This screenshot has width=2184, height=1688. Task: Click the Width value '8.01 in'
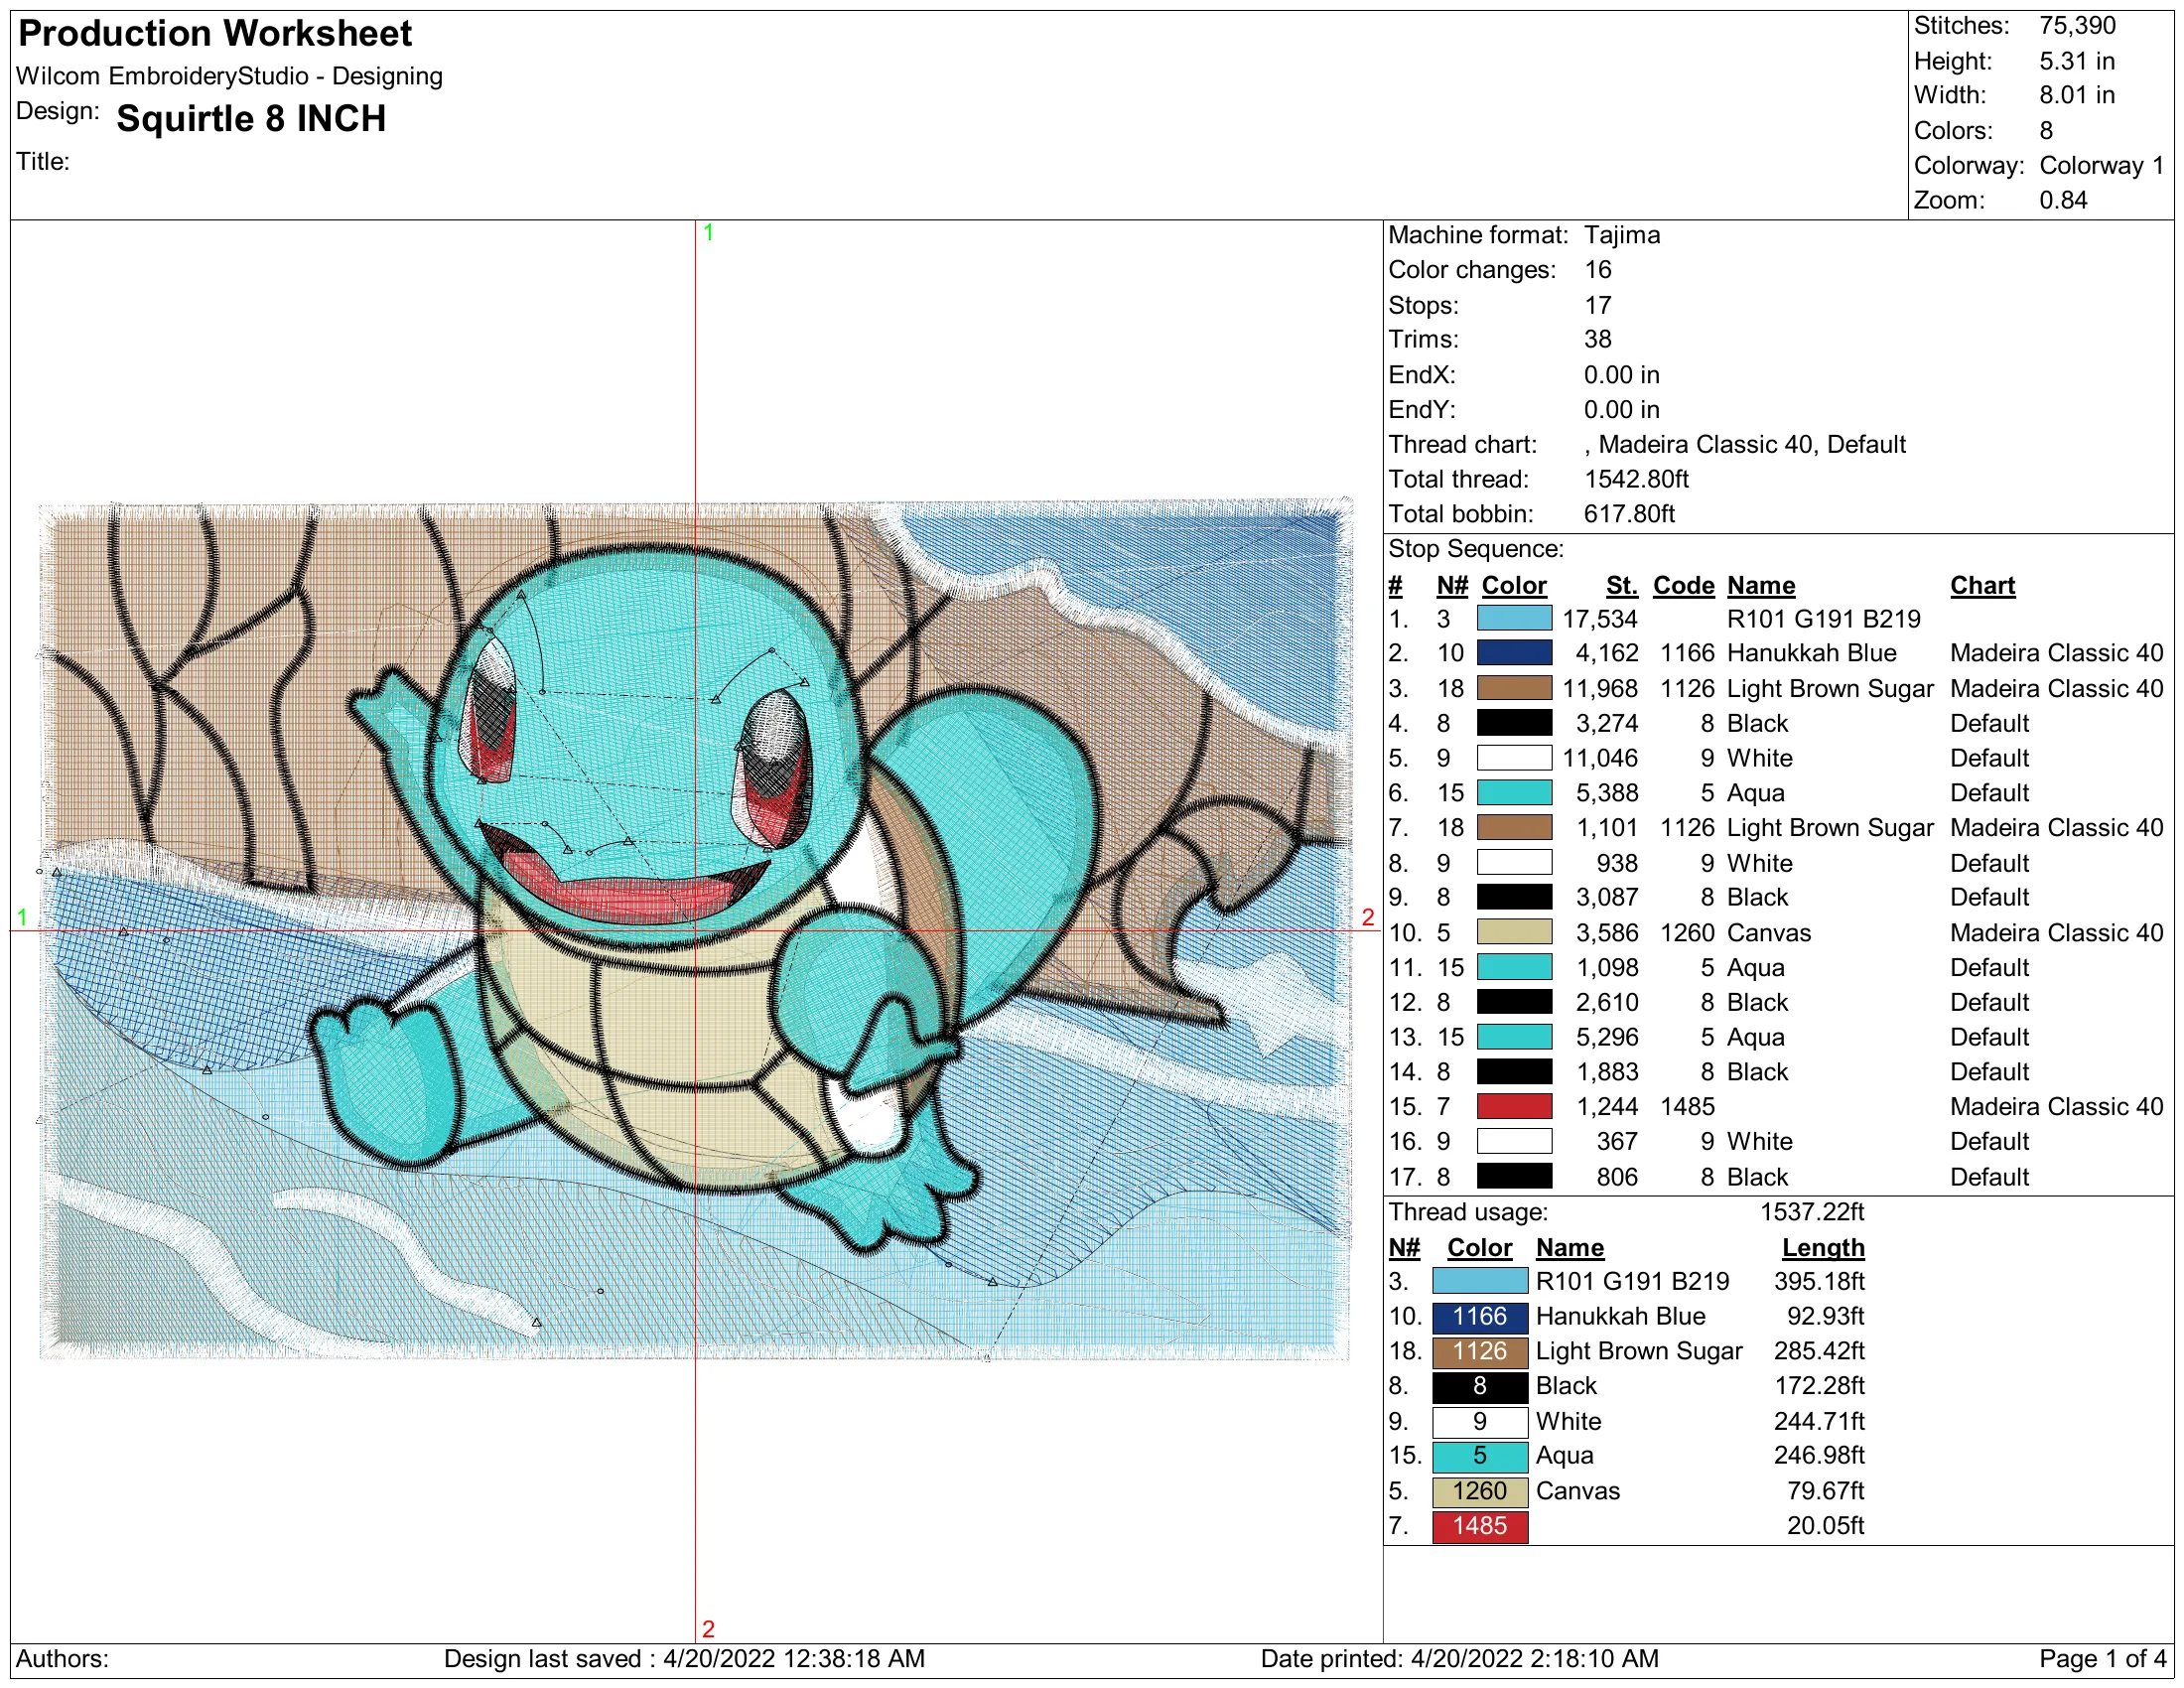(x=2077, y=95)
